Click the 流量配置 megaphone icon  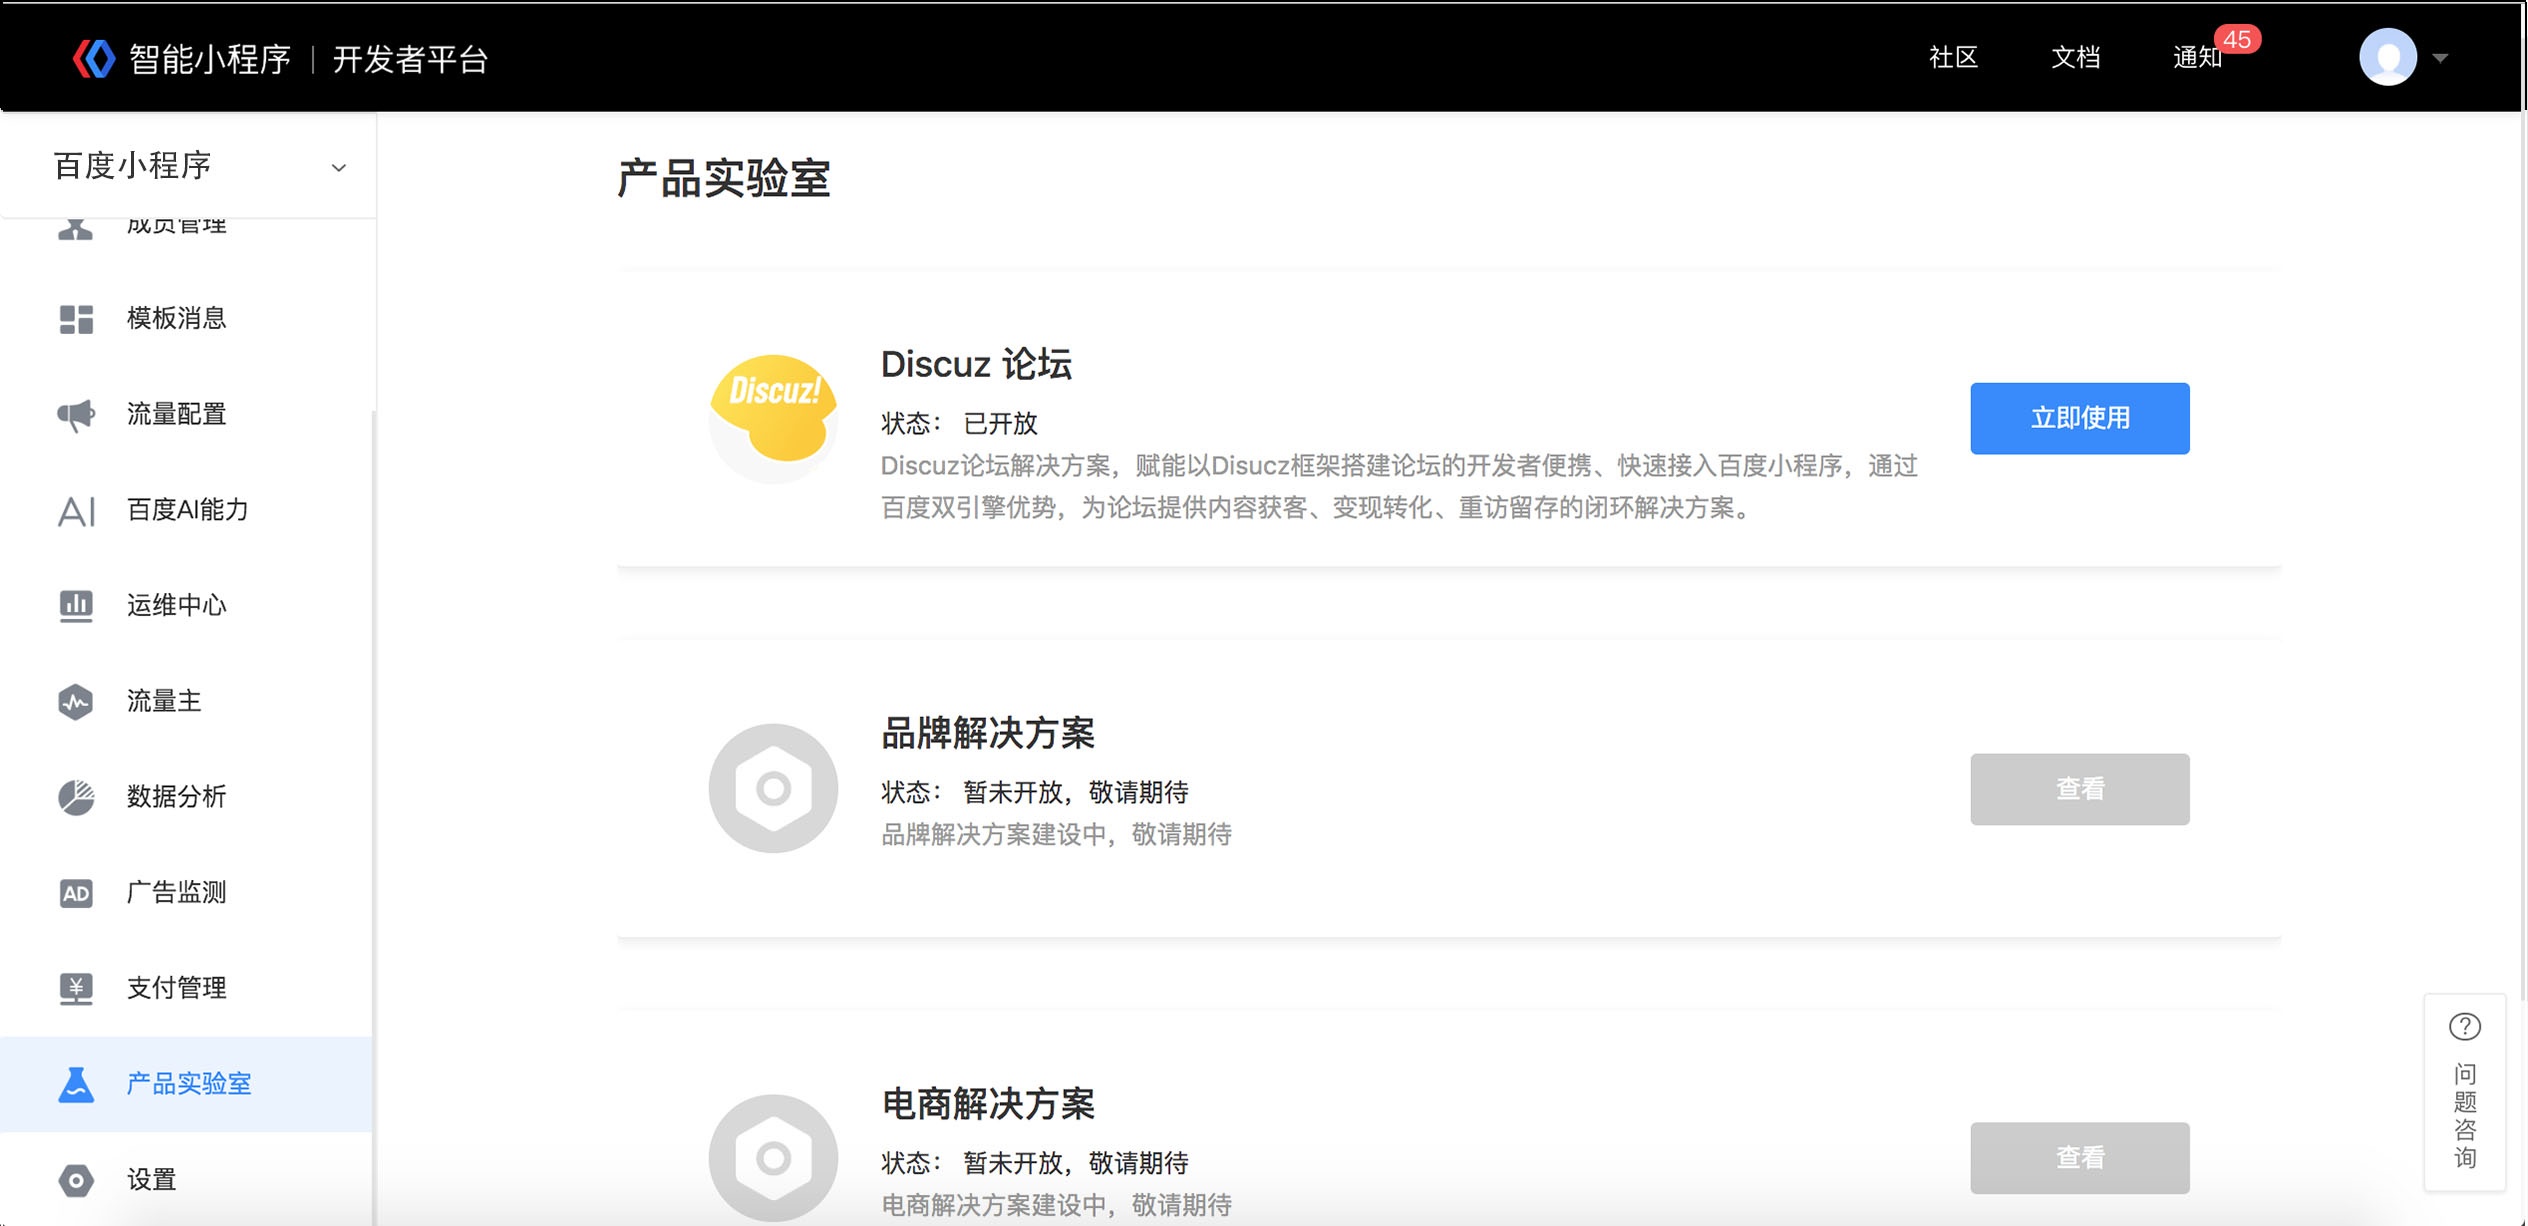76,414
